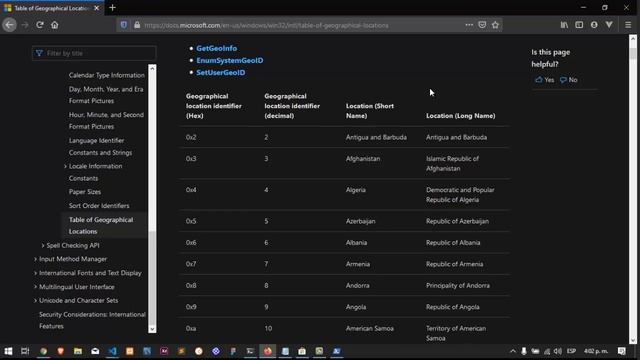This screenshot has height=360, width=640.
Task: Open the volume control in system tray
Action: (x=558, y=351)
